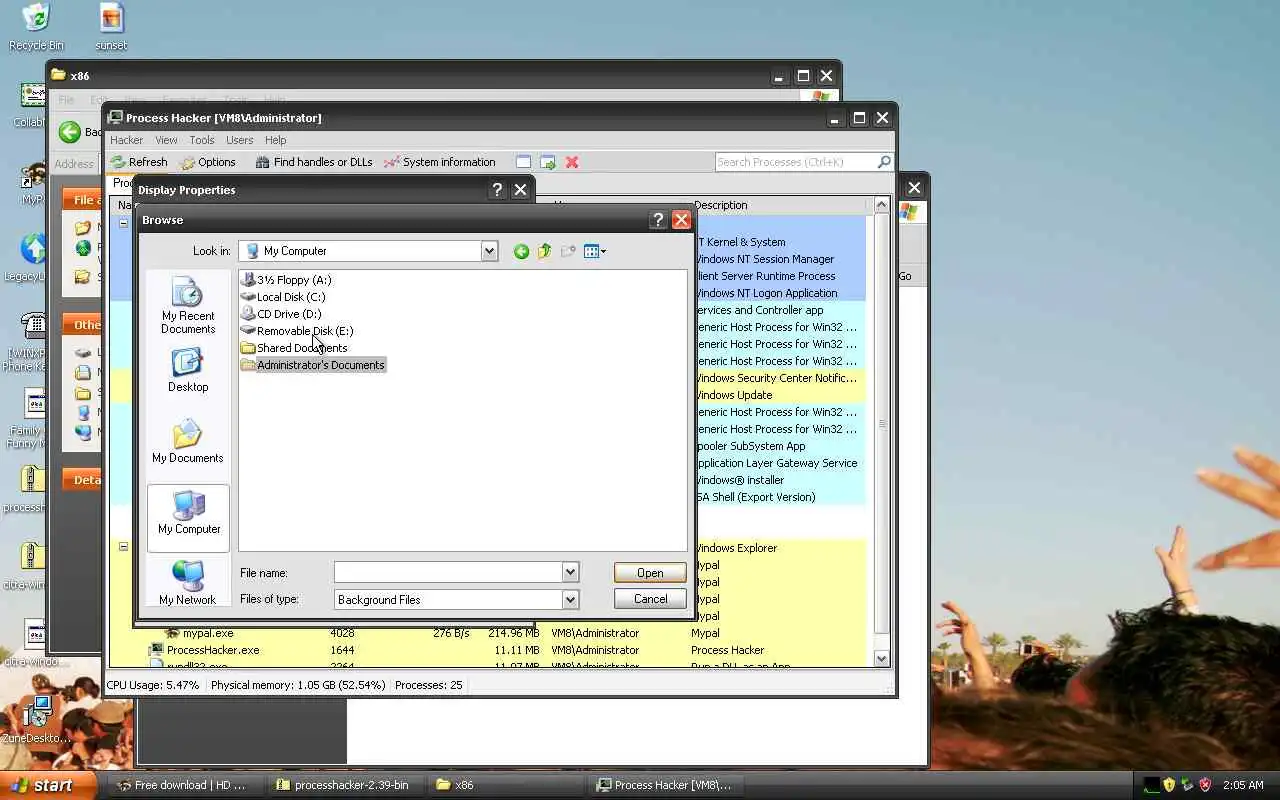Click the yellow shield tray icon

point(1169,785)
